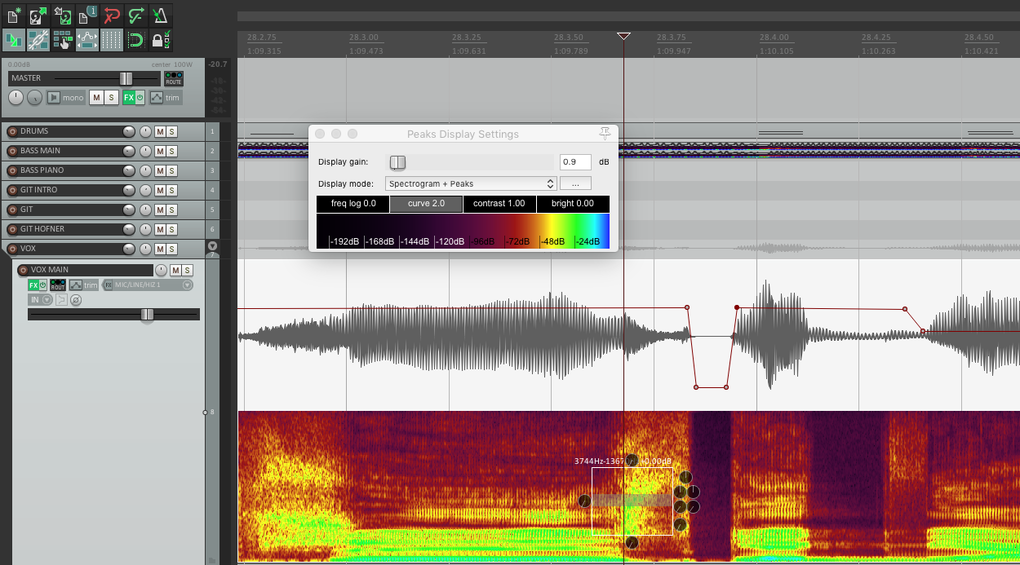
Task: Save project with the toolbar disk icon
Action: 62,16
